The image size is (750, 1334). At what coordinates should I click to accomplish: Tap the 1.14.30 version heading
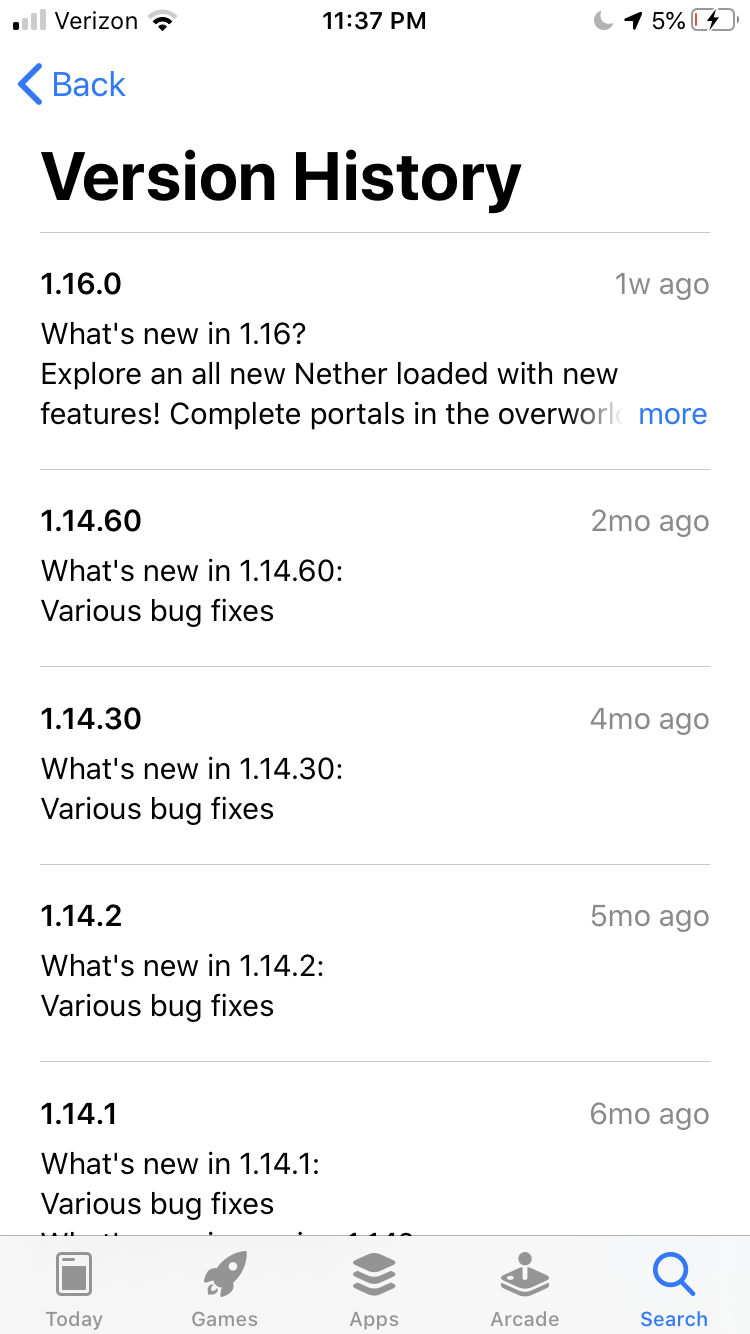pos(91,719)
